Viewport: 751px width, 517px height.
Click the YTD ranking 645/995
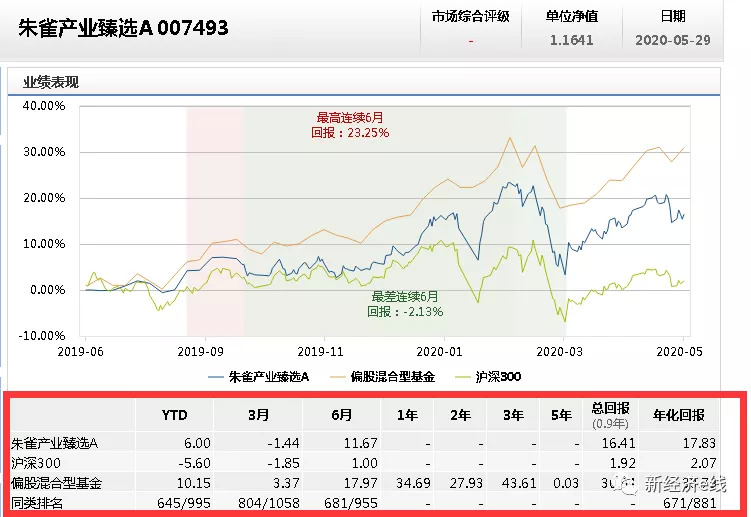[x=184, y=503]
